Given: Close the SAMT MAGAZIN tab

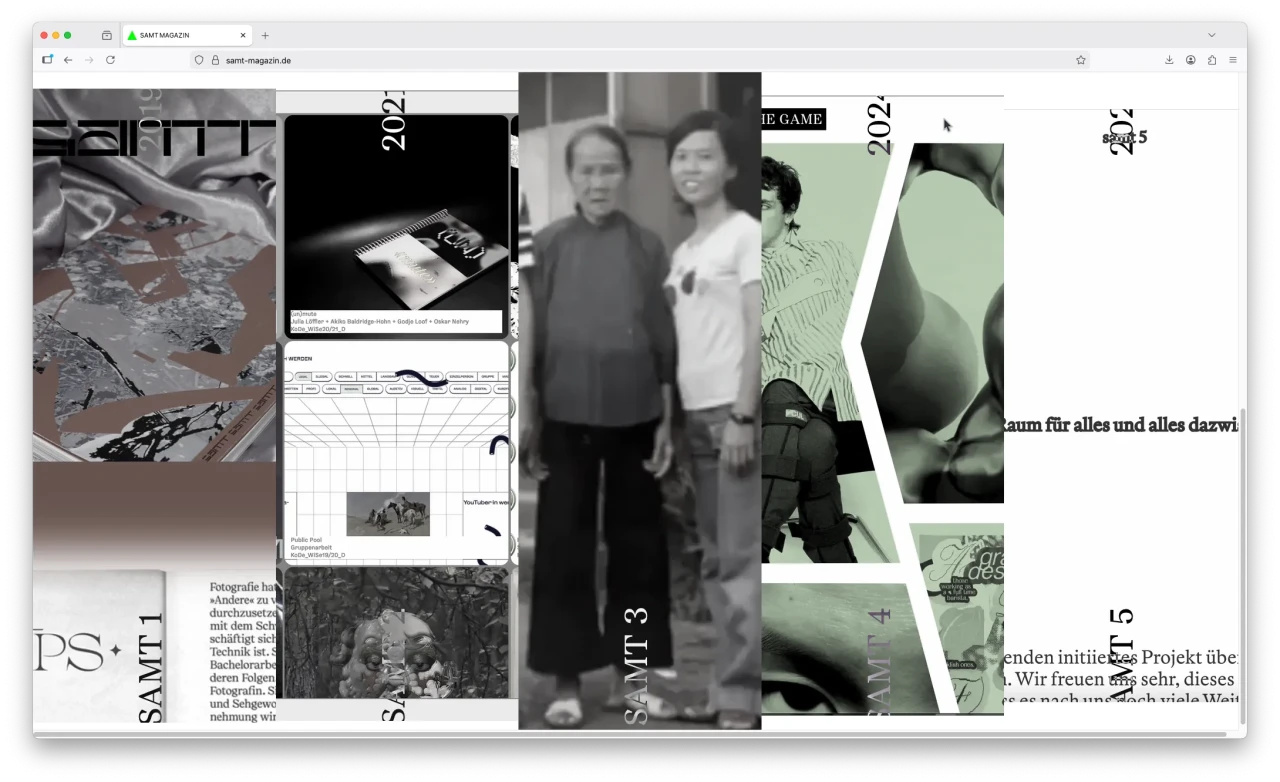Looking at the screenshot, I should coord(242,35).
